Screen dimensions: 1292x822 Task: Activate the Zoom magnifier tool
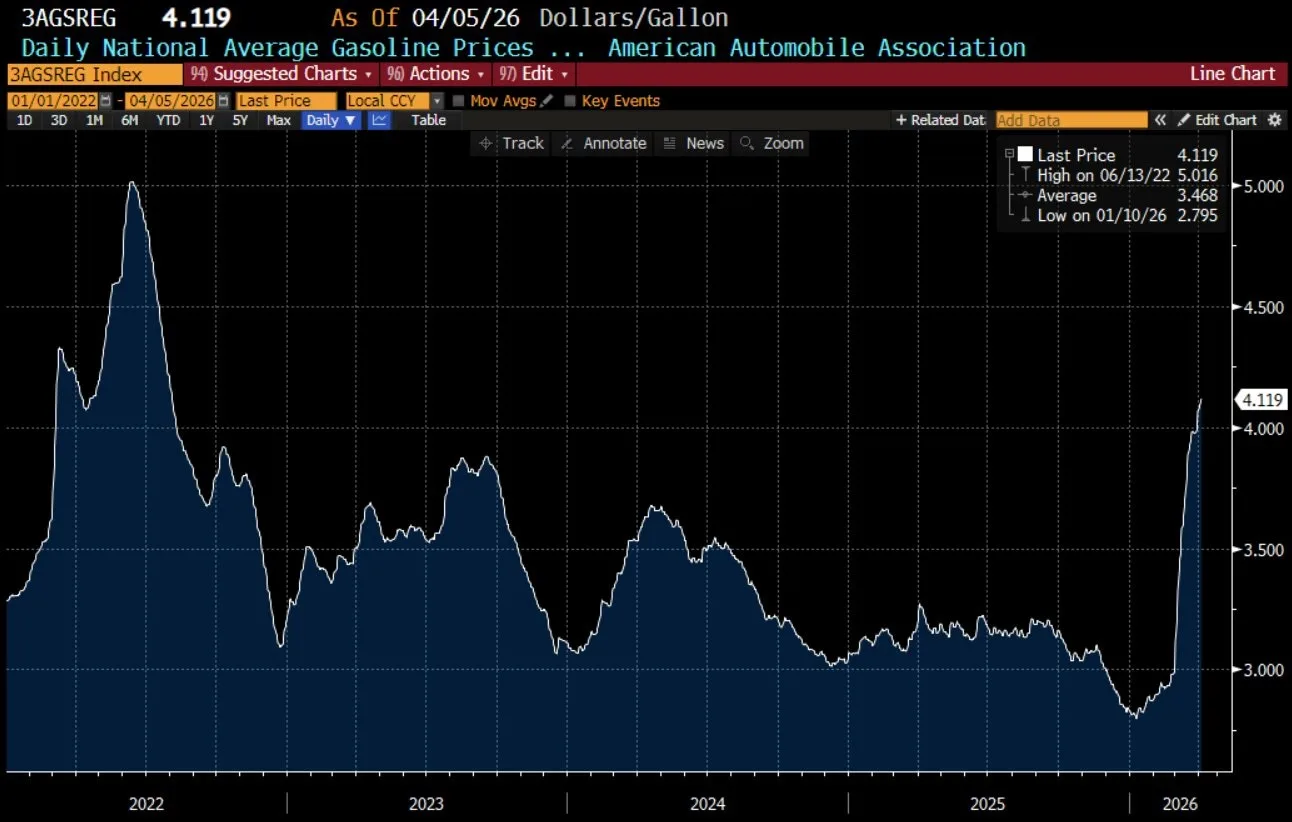pos(772,143)
